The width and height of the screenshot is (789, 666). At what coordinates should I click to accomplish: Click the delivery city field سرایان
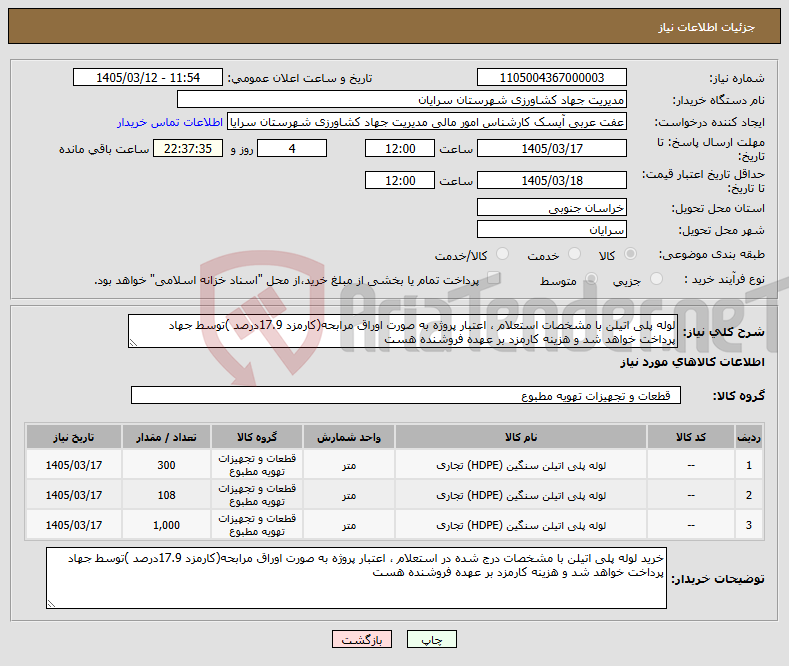point(551,229)
